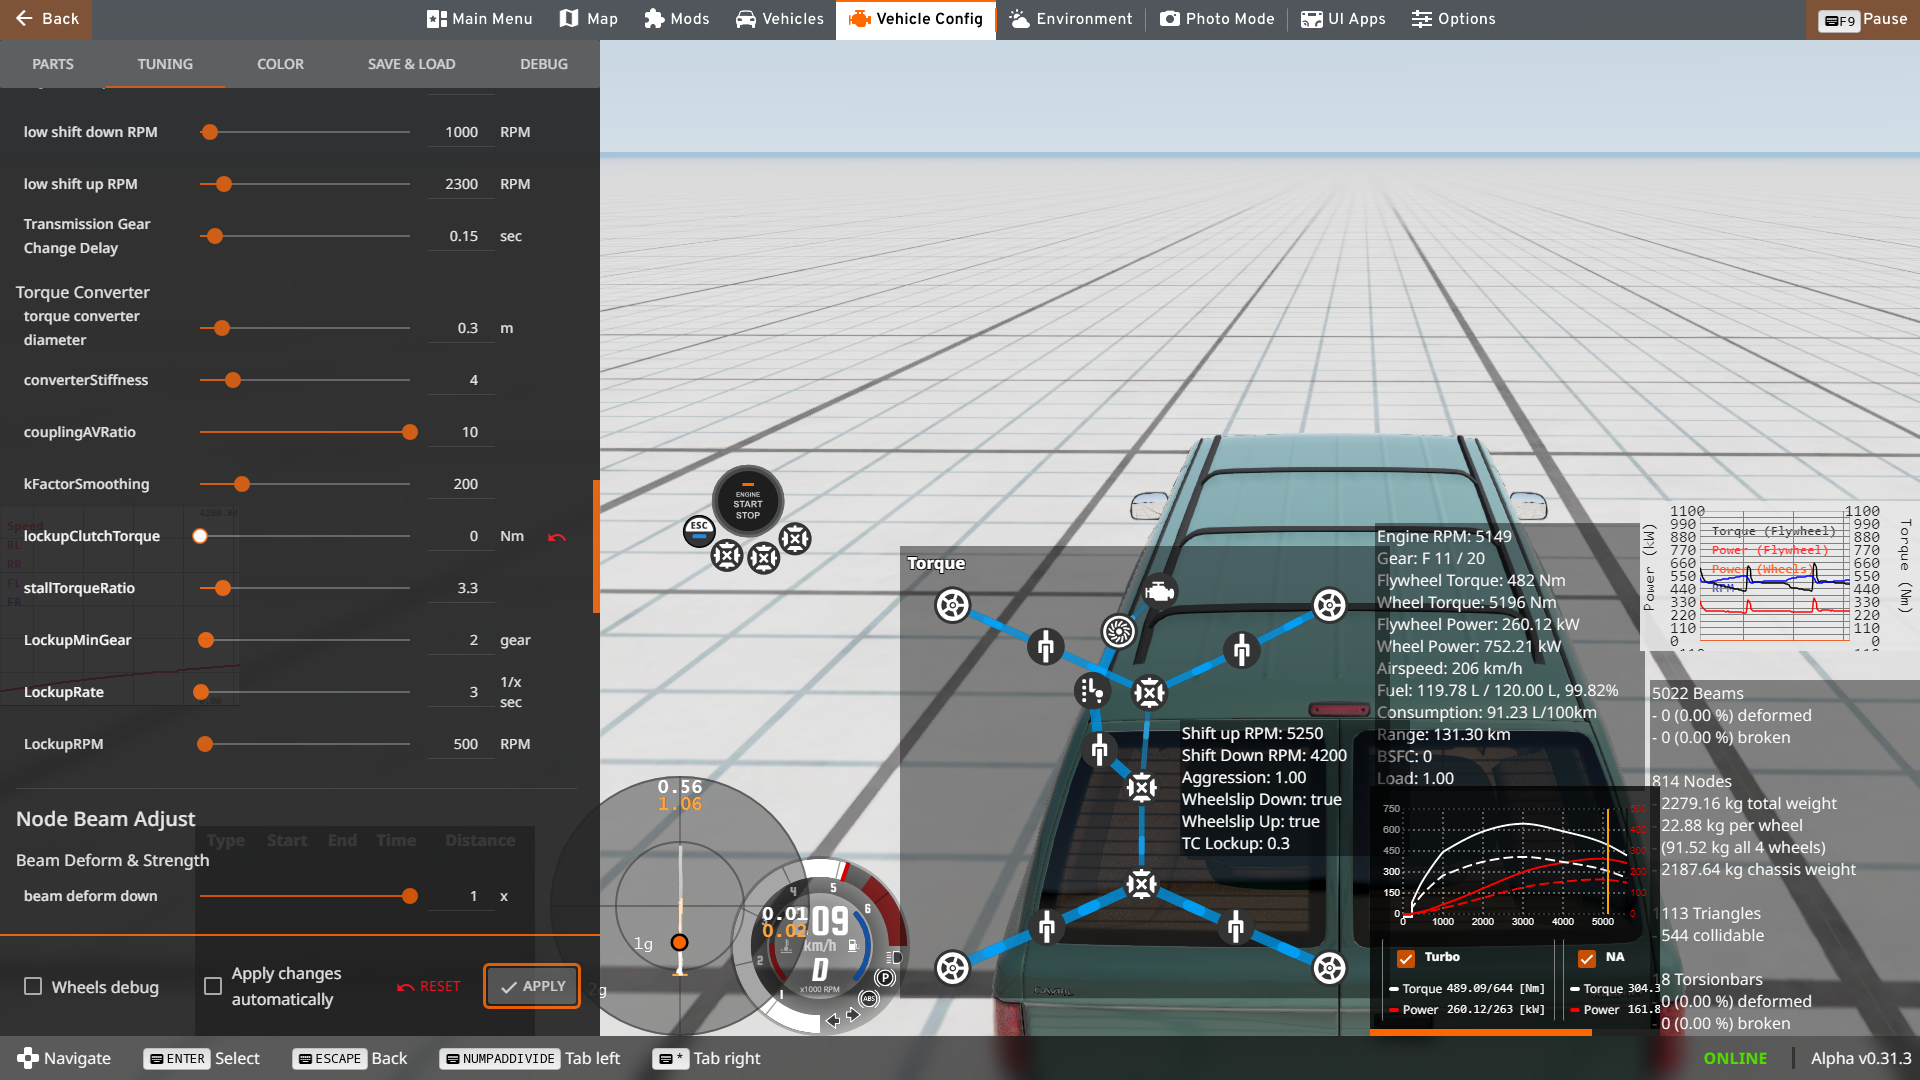Click the ABS indicator on tachometer
The height and width of the screenshot is (1080, 1920).
869,998
